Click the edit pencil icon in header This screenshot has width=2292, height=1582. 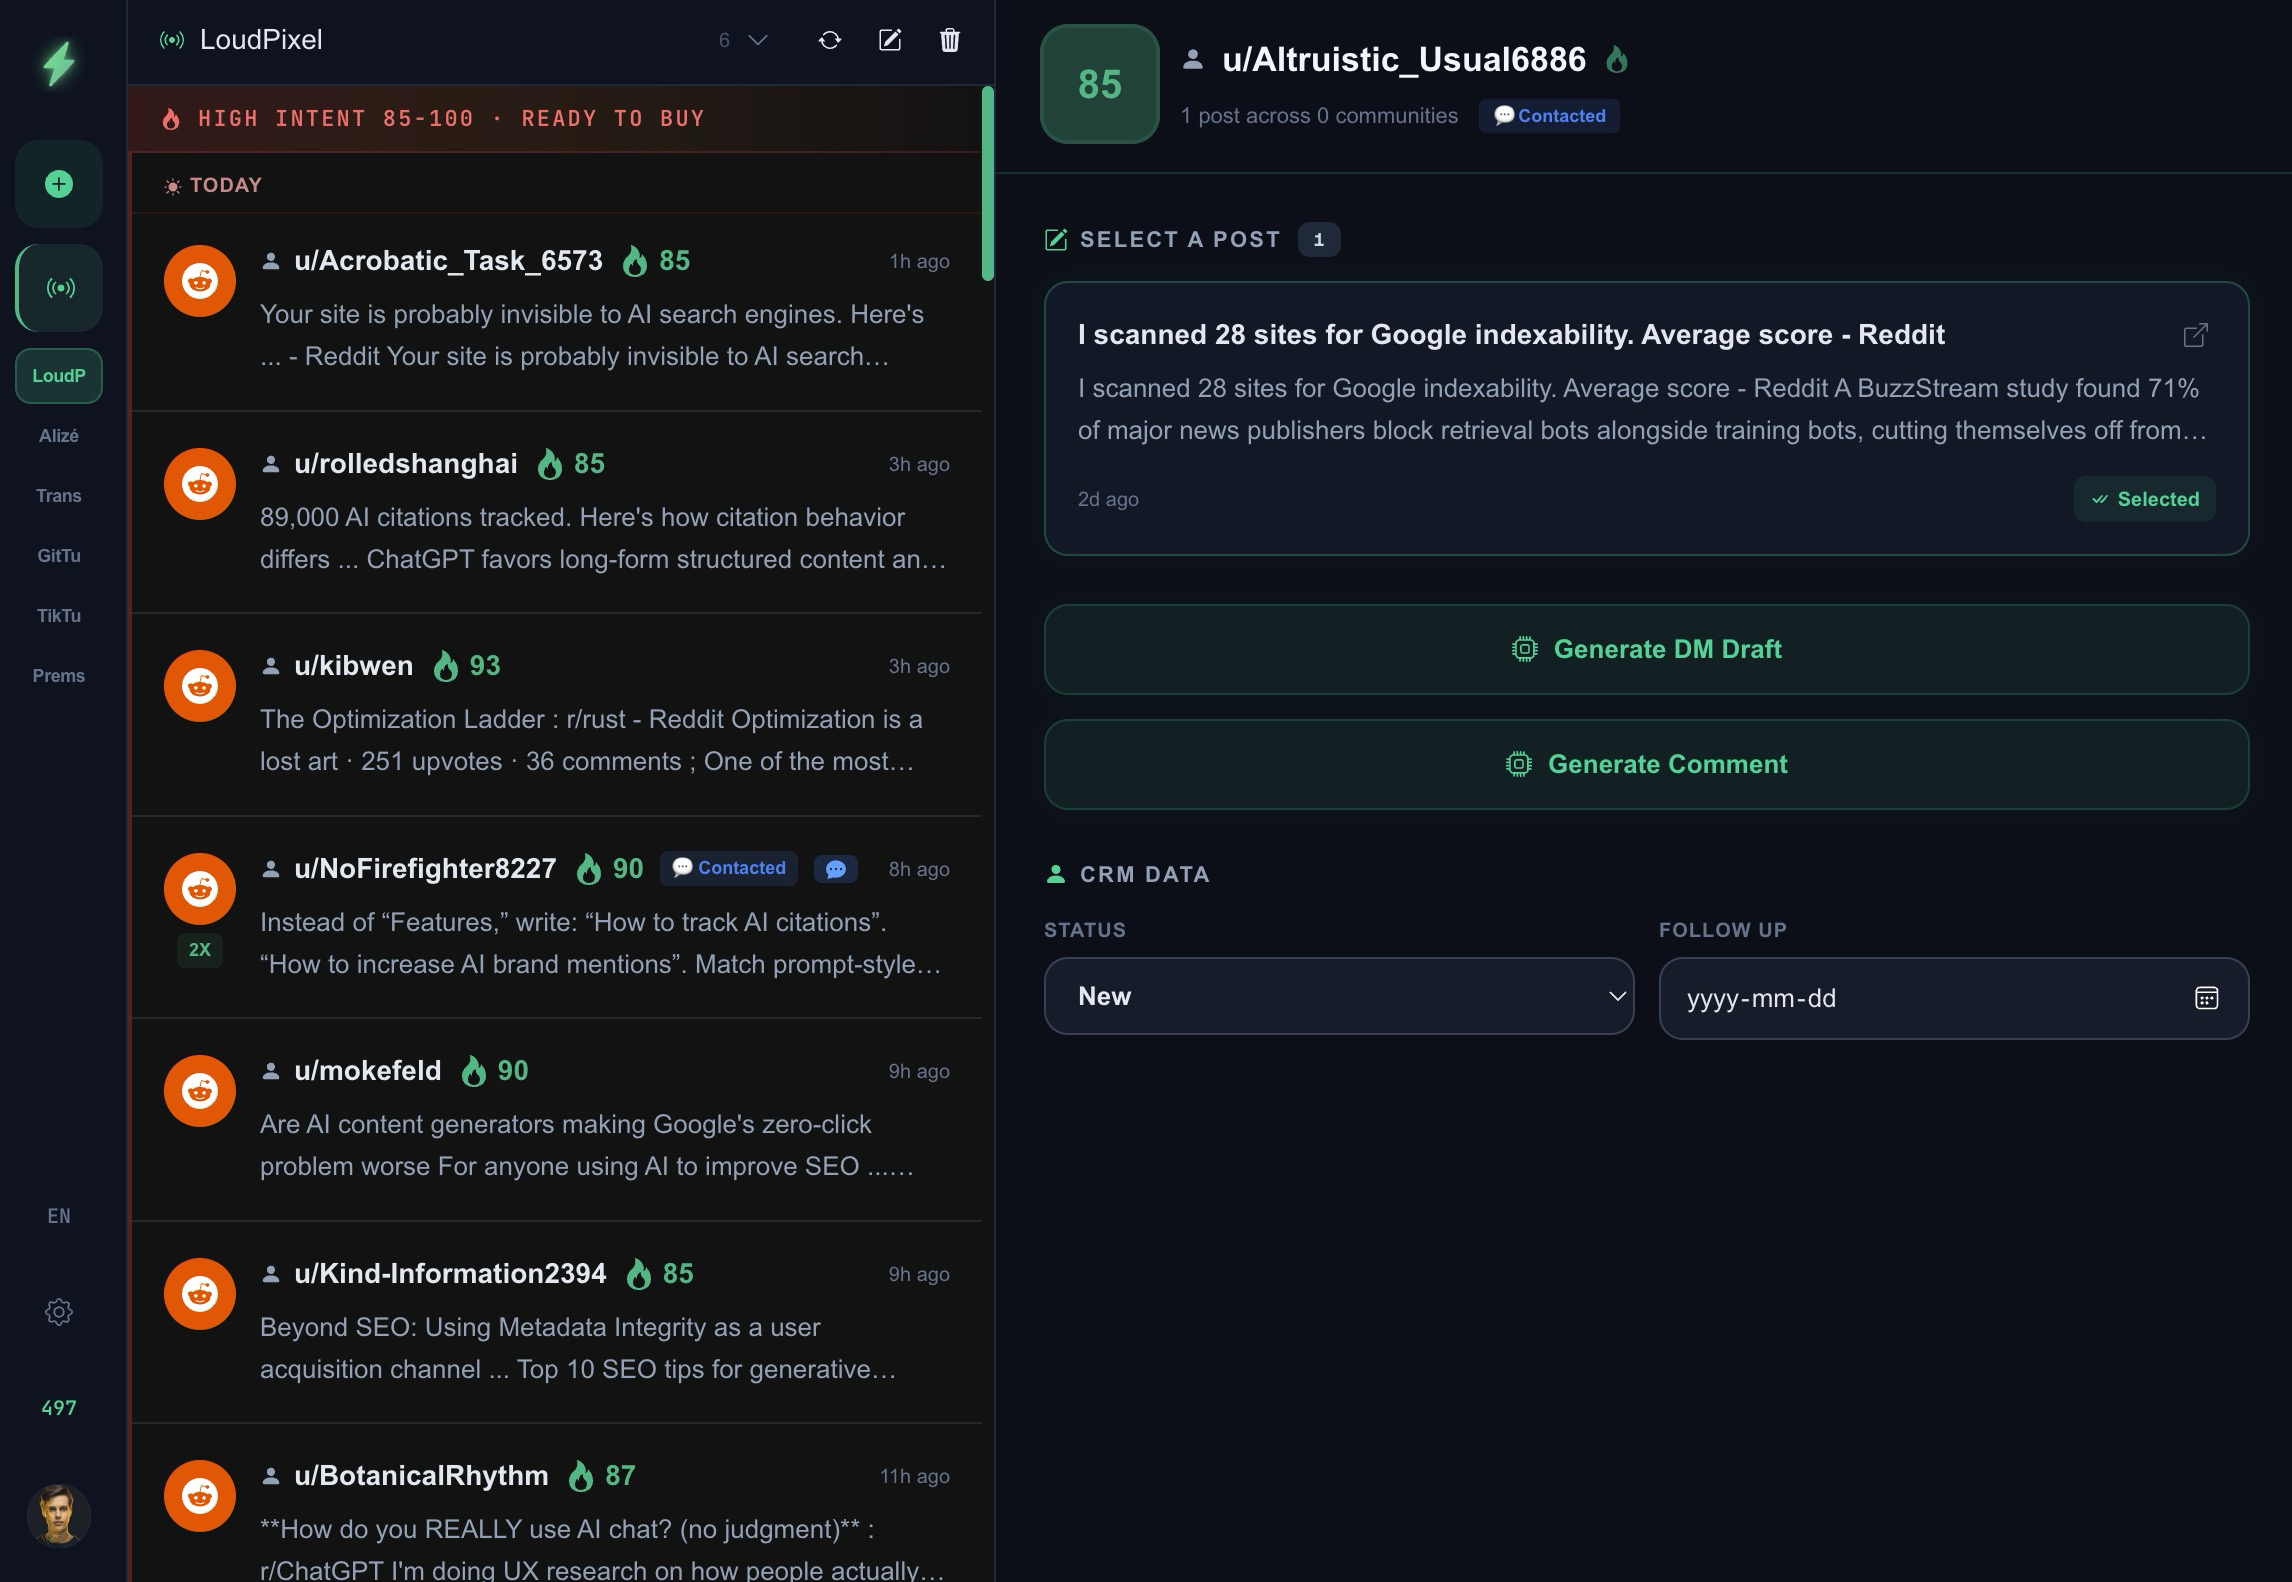889,40
